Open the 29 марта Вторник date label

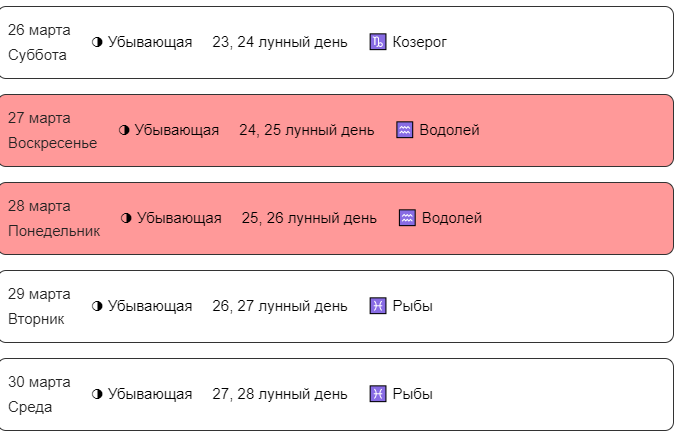point(39,306)
